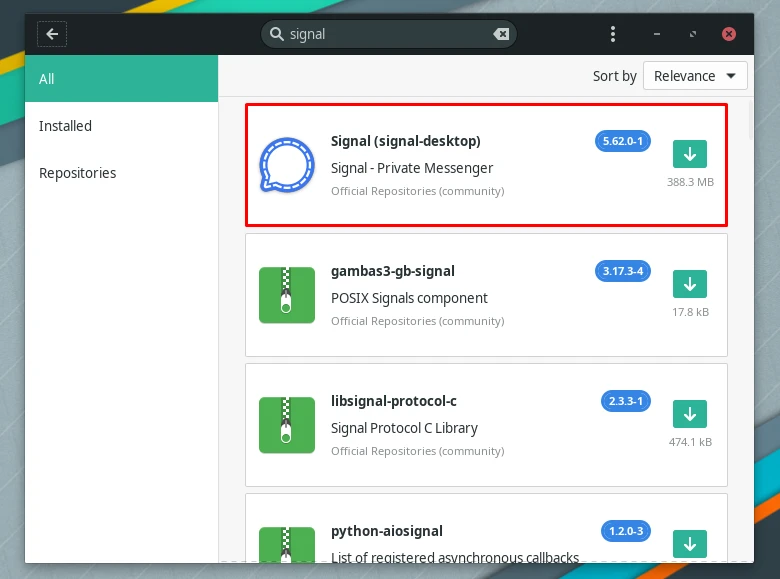
Task: Open the python-aiosignal title
Action: 387,531
